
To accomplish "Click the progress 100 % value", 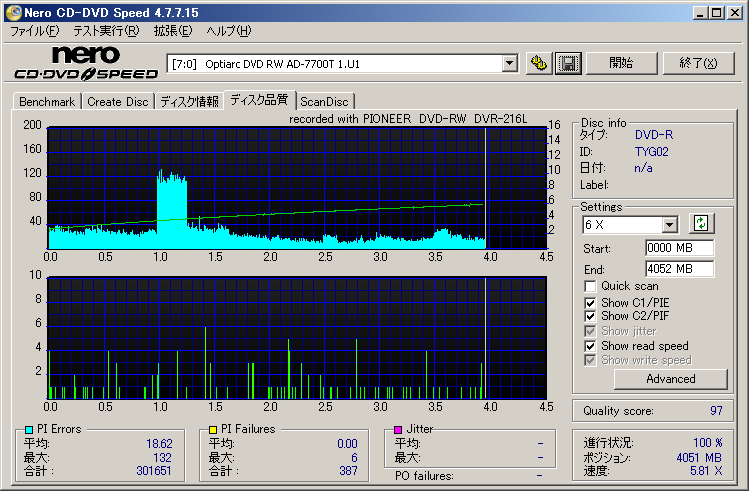I will (707, 443).
